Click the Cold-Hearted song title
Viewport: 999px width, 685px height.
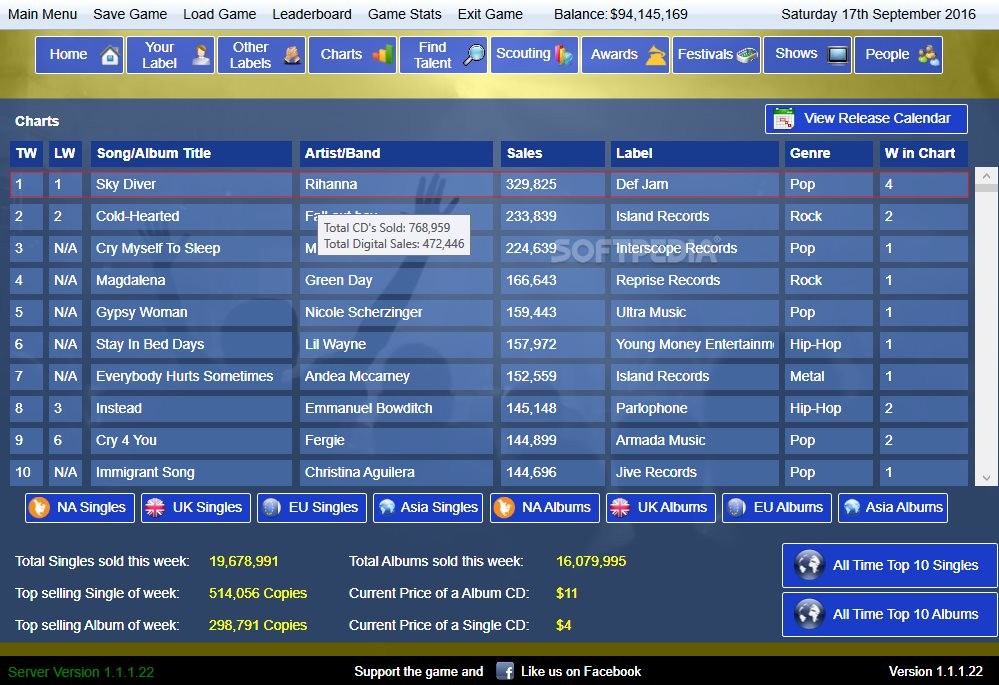point(138,216)
